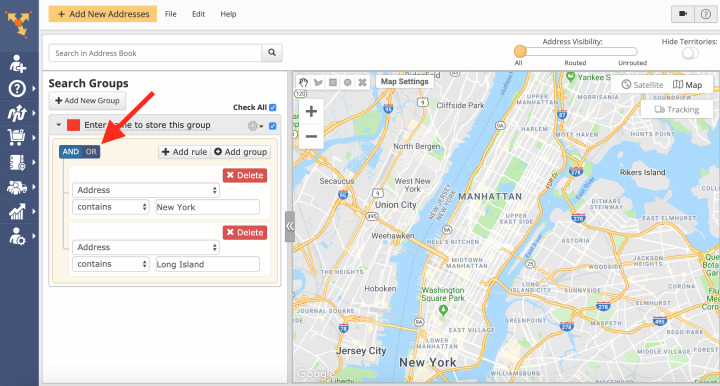Image resolution: width=720 pixels, height=386 pixels.
Task: Click Add rule button
Action: (x=185, y=152)
